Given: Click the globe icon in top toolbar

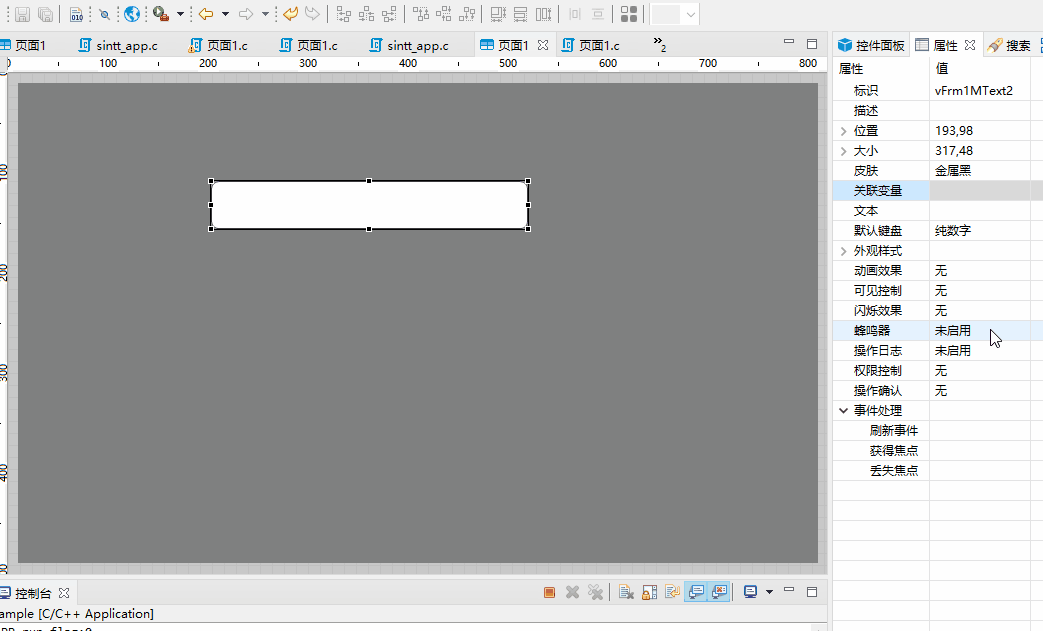Looking at the screenshot, I should click(132, 14).
